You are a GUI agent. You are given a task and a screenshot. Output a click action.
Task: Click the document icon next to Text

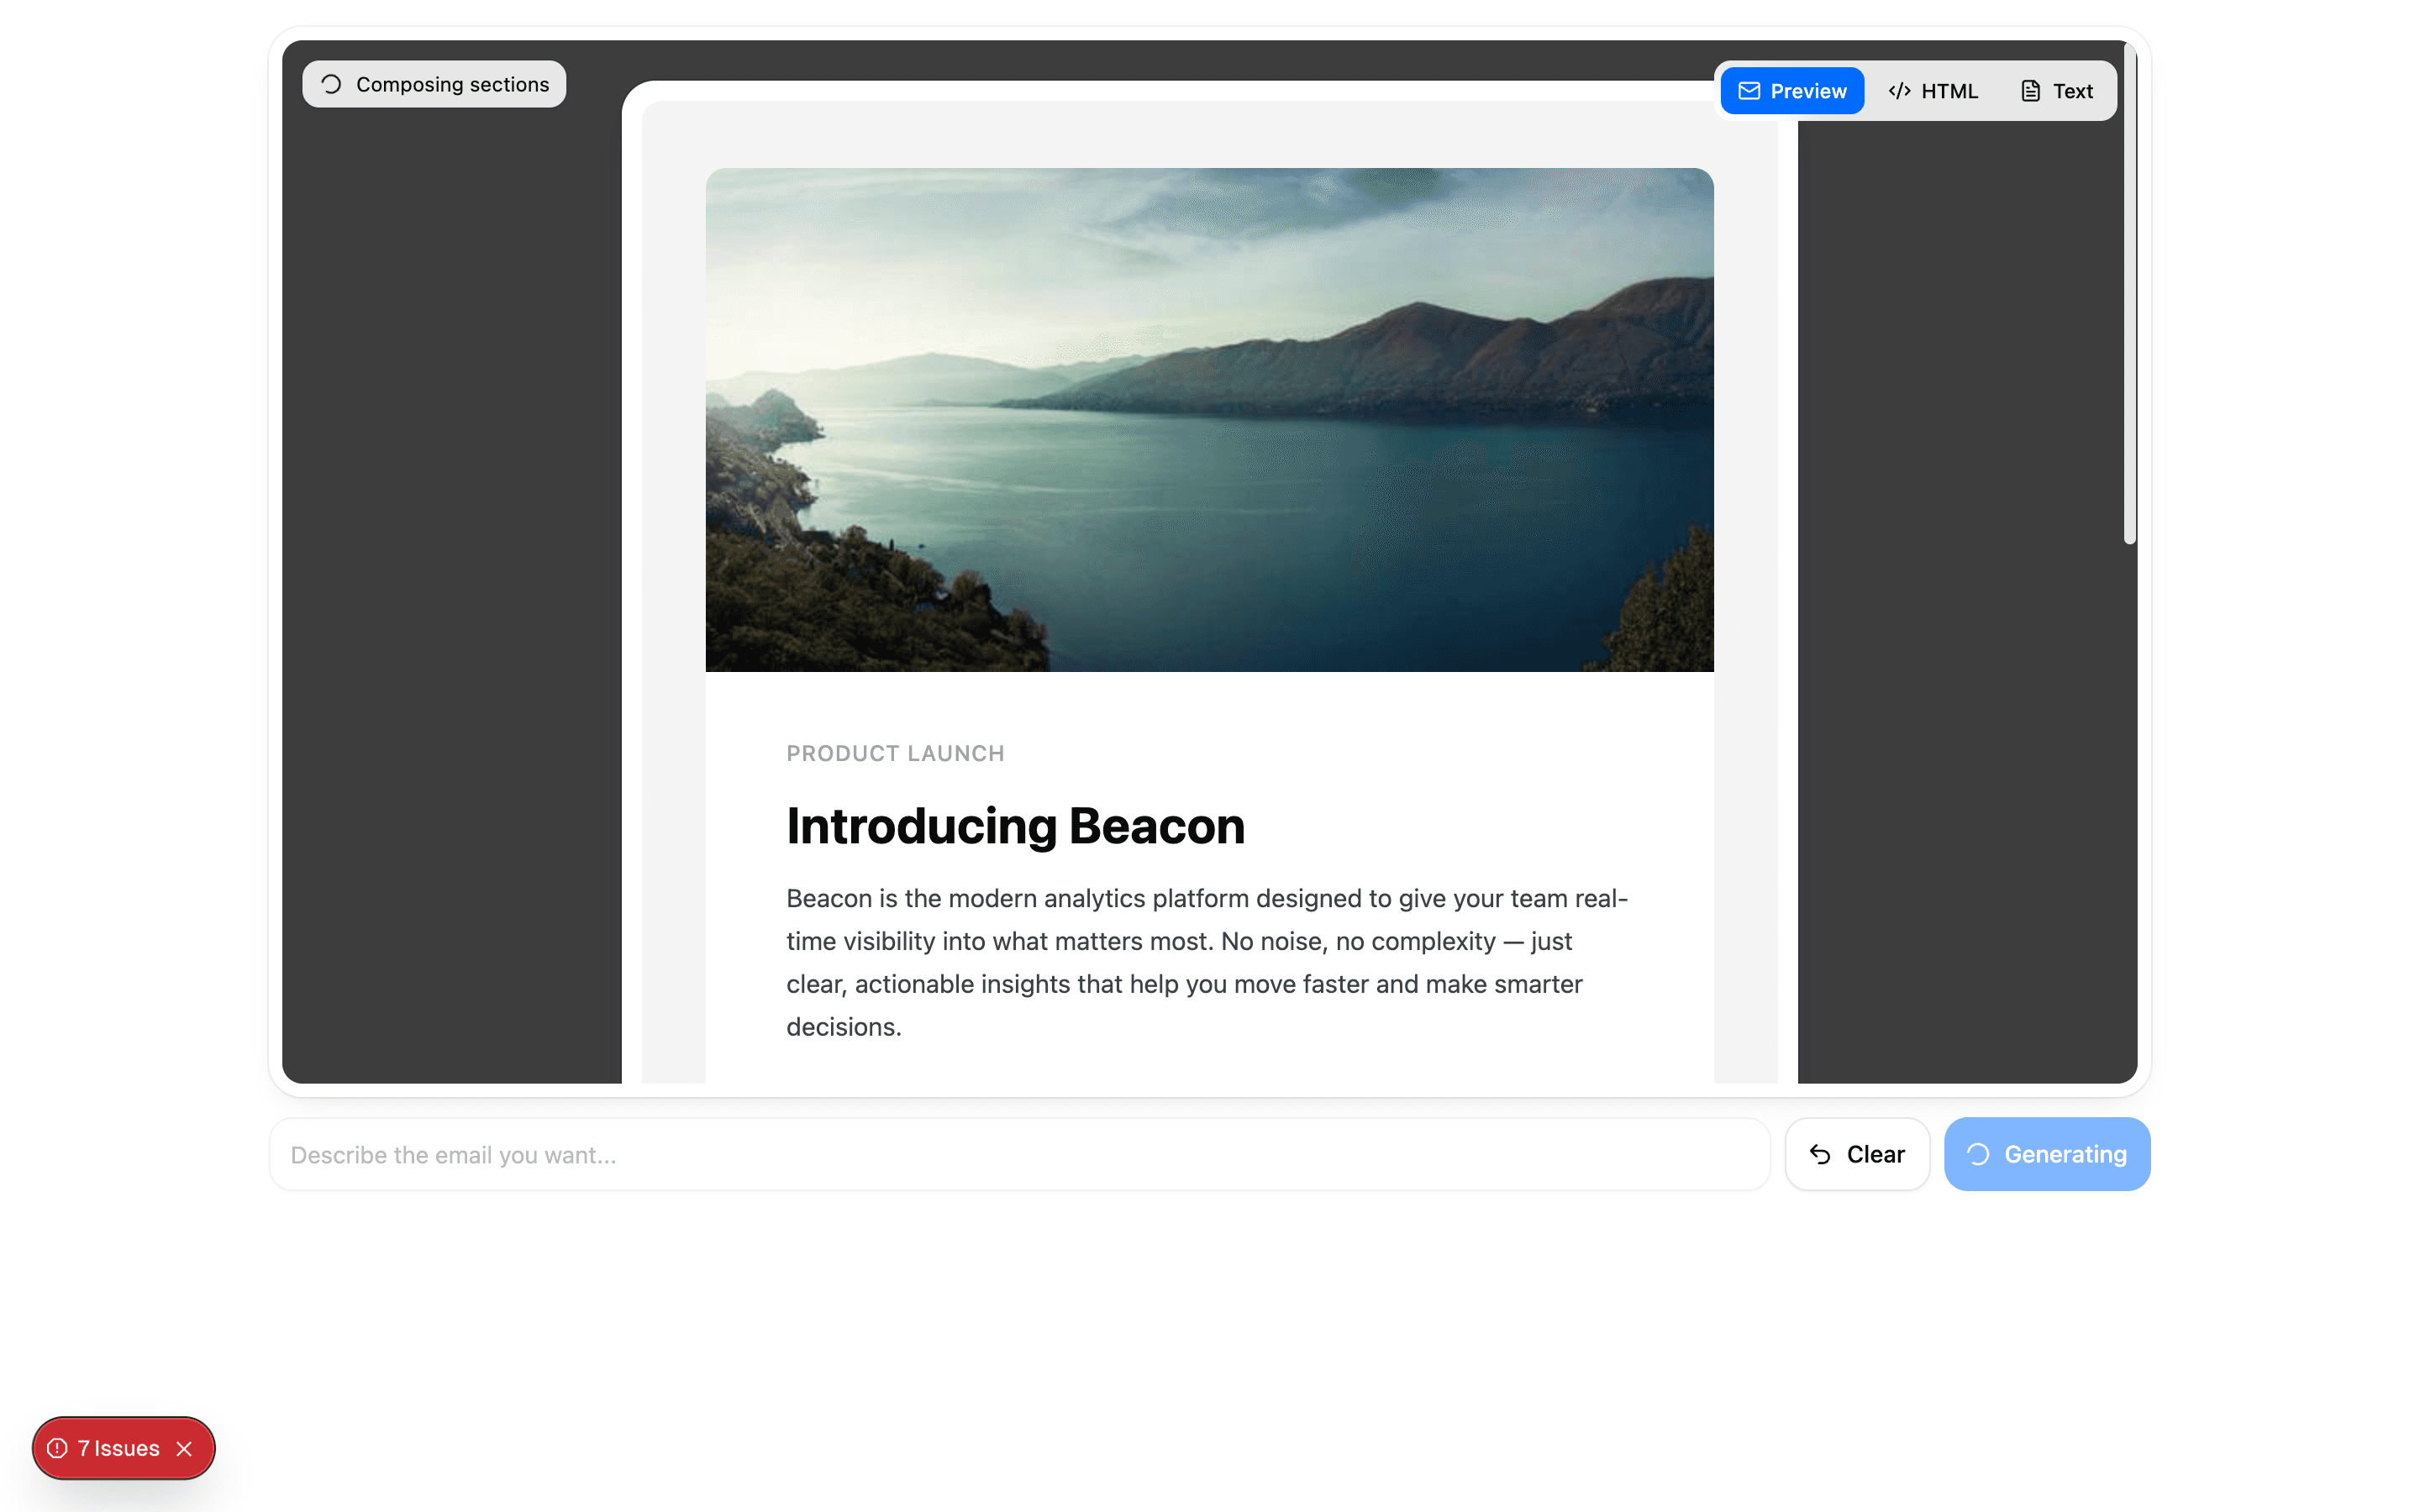pos(2030,90)
